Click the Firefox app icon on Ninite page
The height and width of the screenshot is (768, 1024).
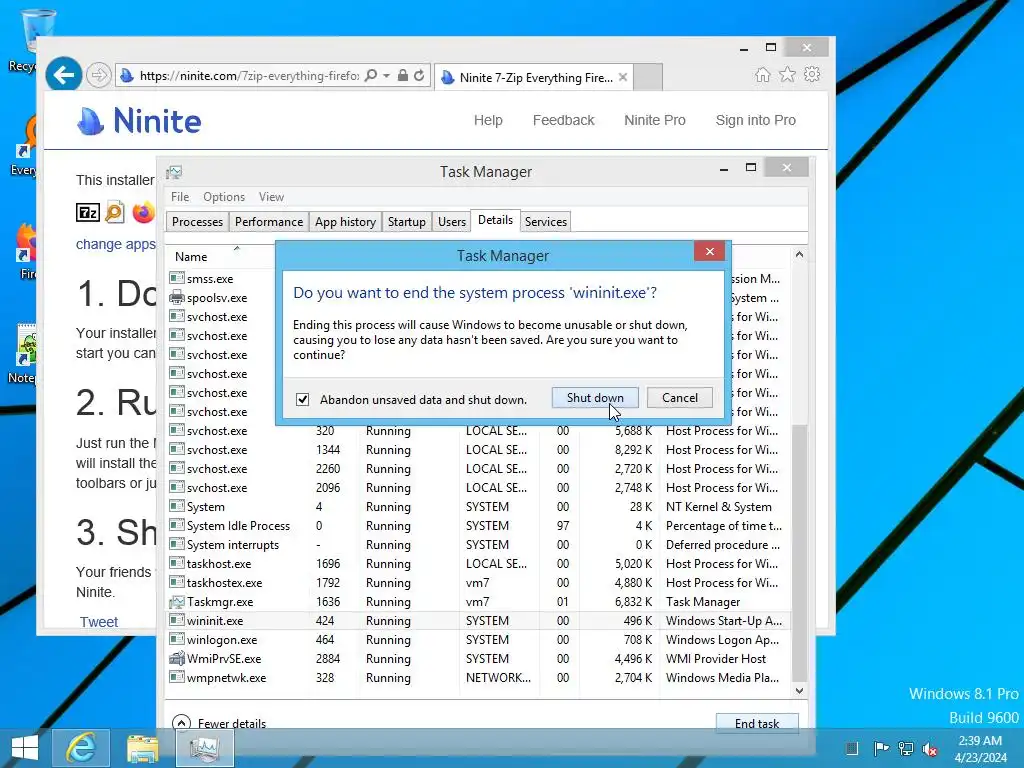pos(143,212)
